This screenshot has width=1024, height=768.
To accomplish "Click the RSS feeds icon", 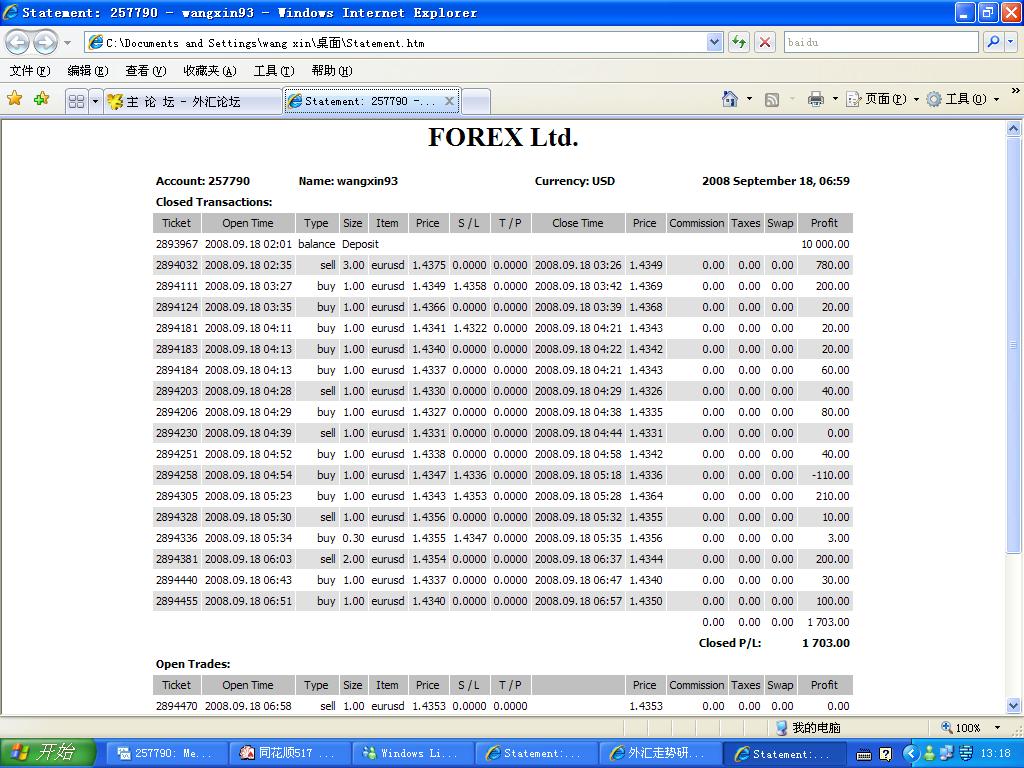I will coord(772,99).
